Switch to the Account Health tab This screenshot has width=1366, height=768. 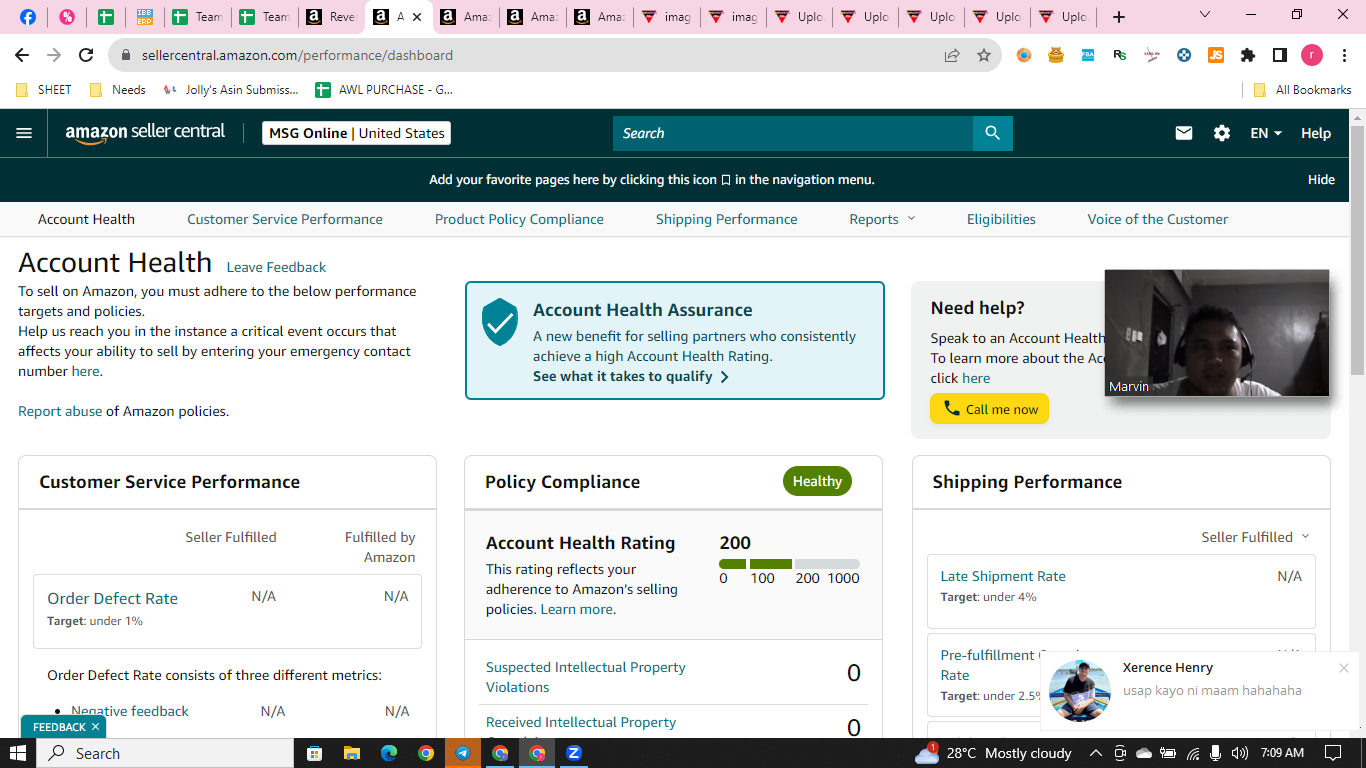[x=86, y=219]
